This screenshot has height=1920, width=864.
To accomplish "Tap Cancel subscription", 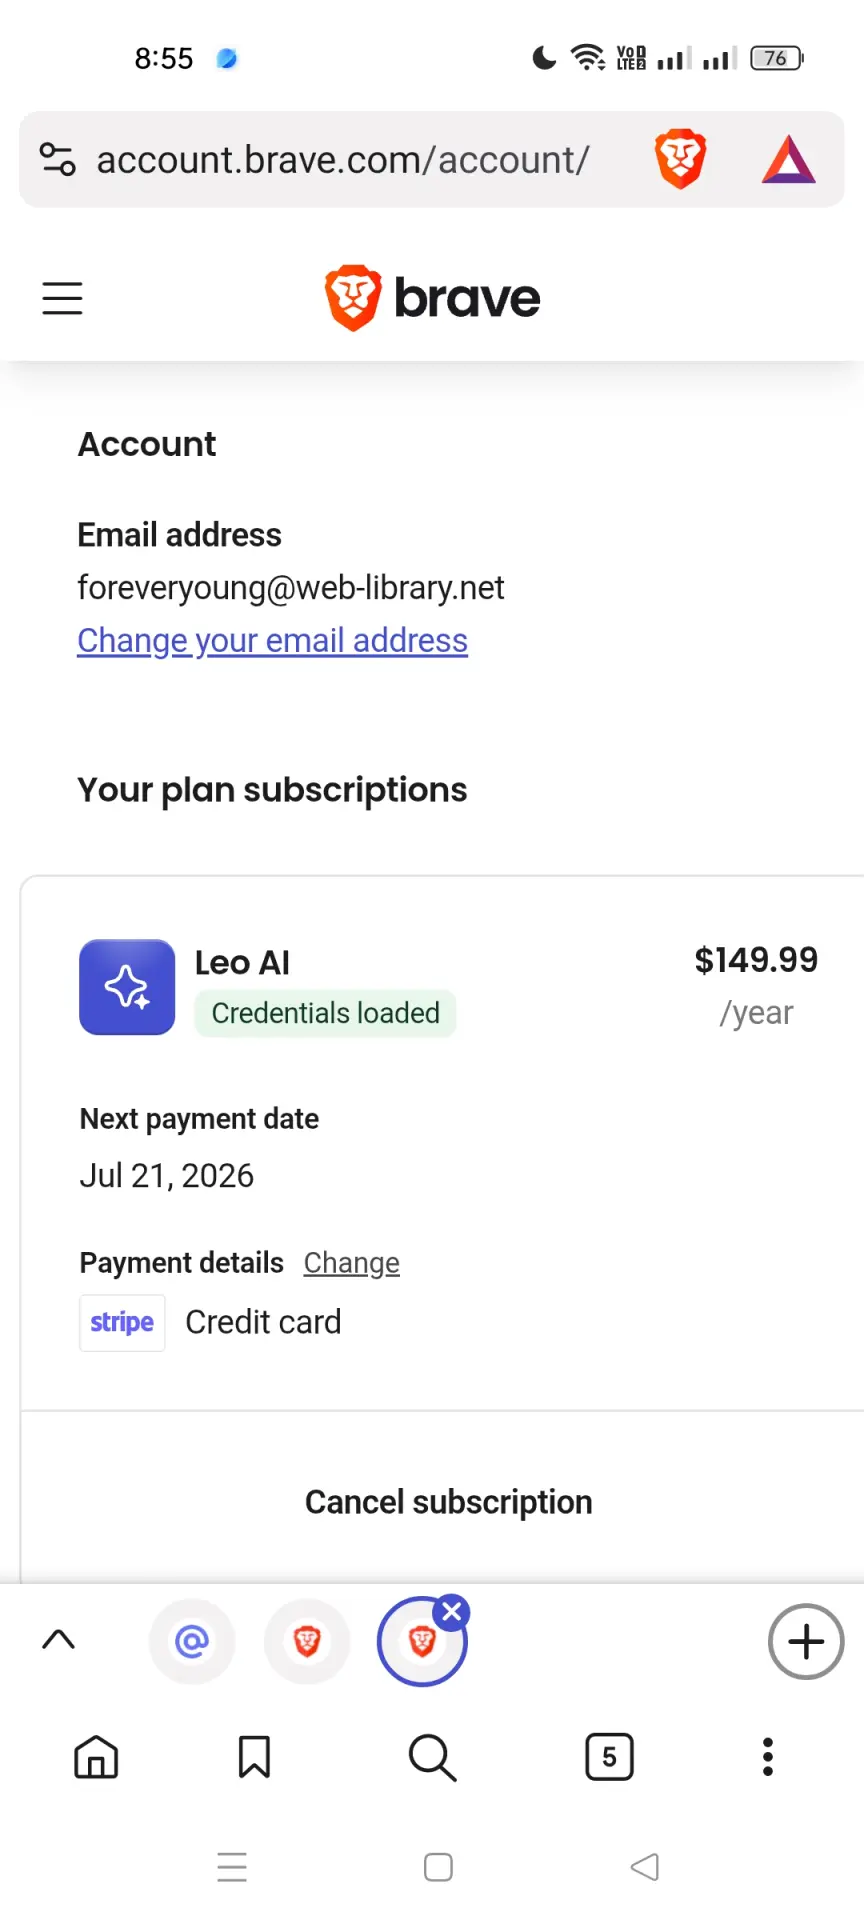I will coord(448,1502).
